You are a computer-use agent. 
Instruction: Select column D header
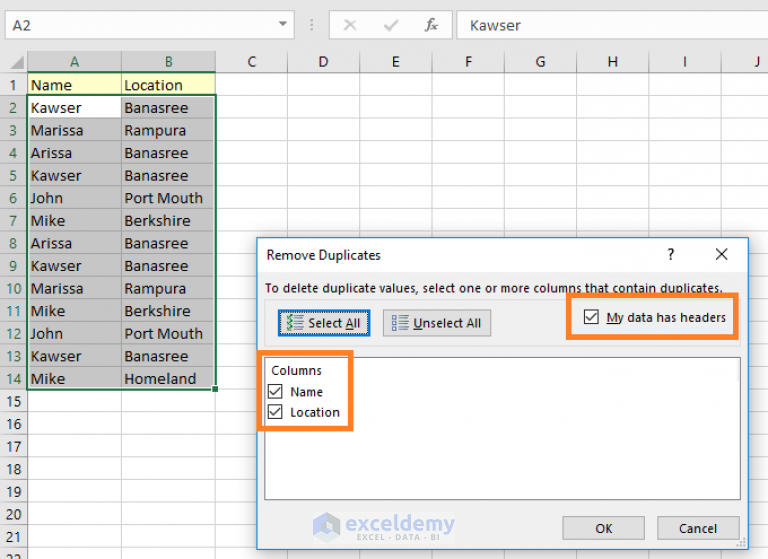click(323, 62)
